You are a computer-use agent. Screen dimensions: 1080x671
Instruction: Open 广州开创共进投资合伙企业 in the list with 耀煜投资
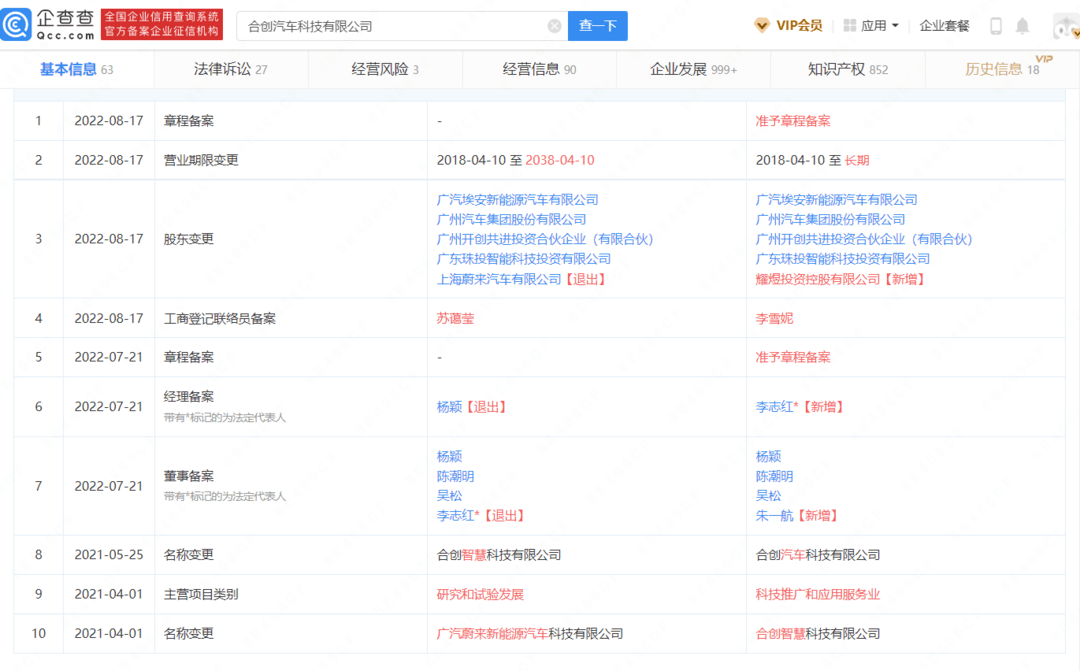point(864,239)
